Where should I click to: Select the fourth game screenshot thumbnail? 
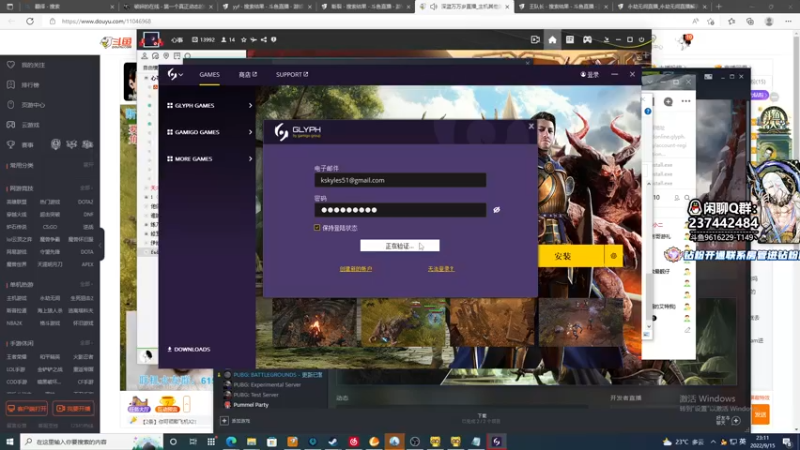pos(581,323)
